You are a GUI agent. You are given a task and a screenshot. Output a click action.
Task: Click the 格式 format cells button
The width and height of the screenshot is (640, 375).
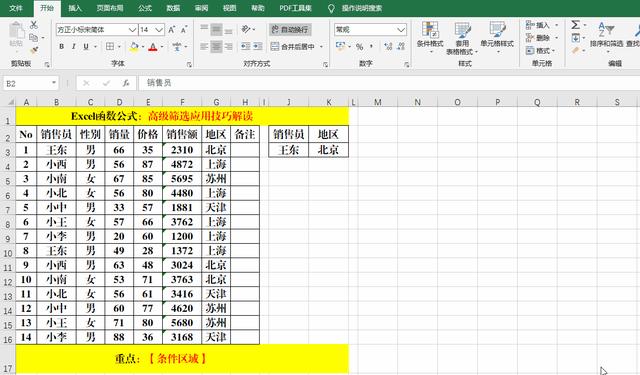538,51
